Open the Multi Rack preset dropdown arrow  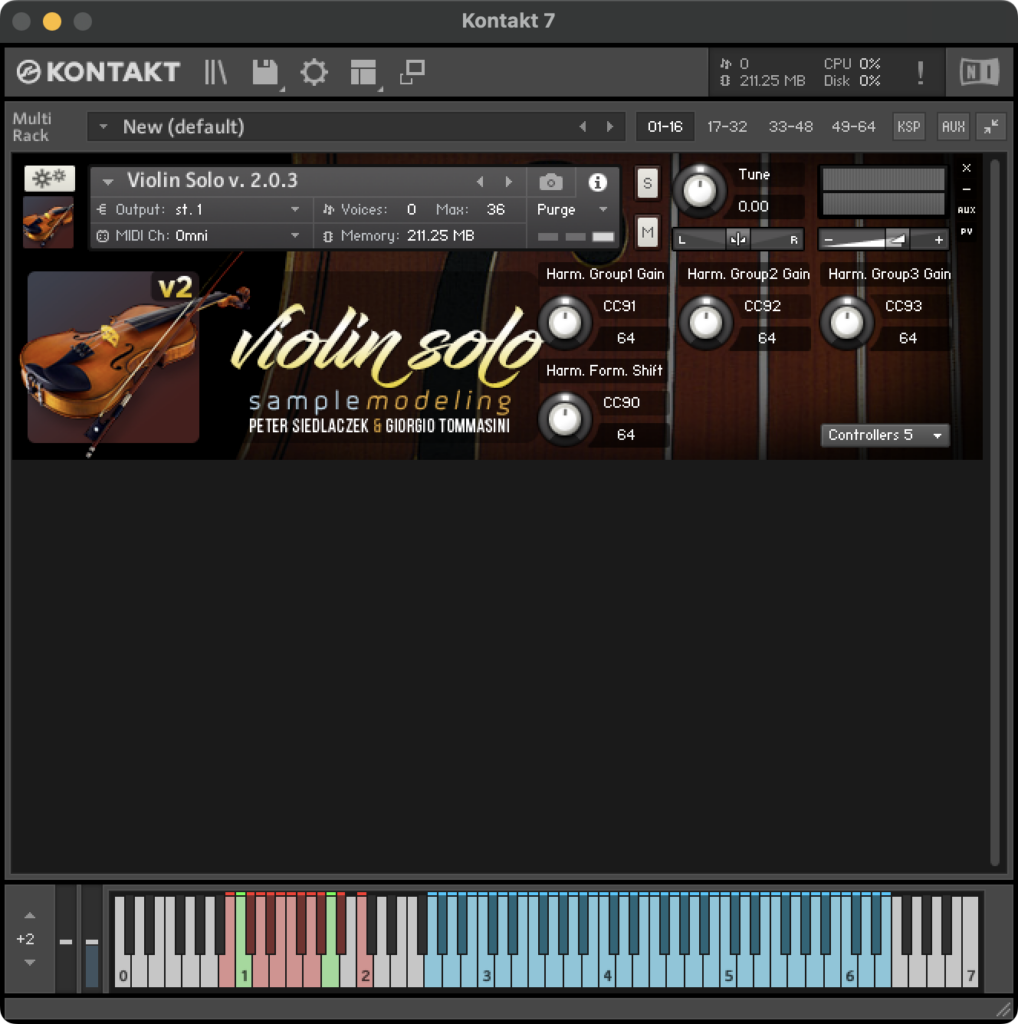coord(103,127)
